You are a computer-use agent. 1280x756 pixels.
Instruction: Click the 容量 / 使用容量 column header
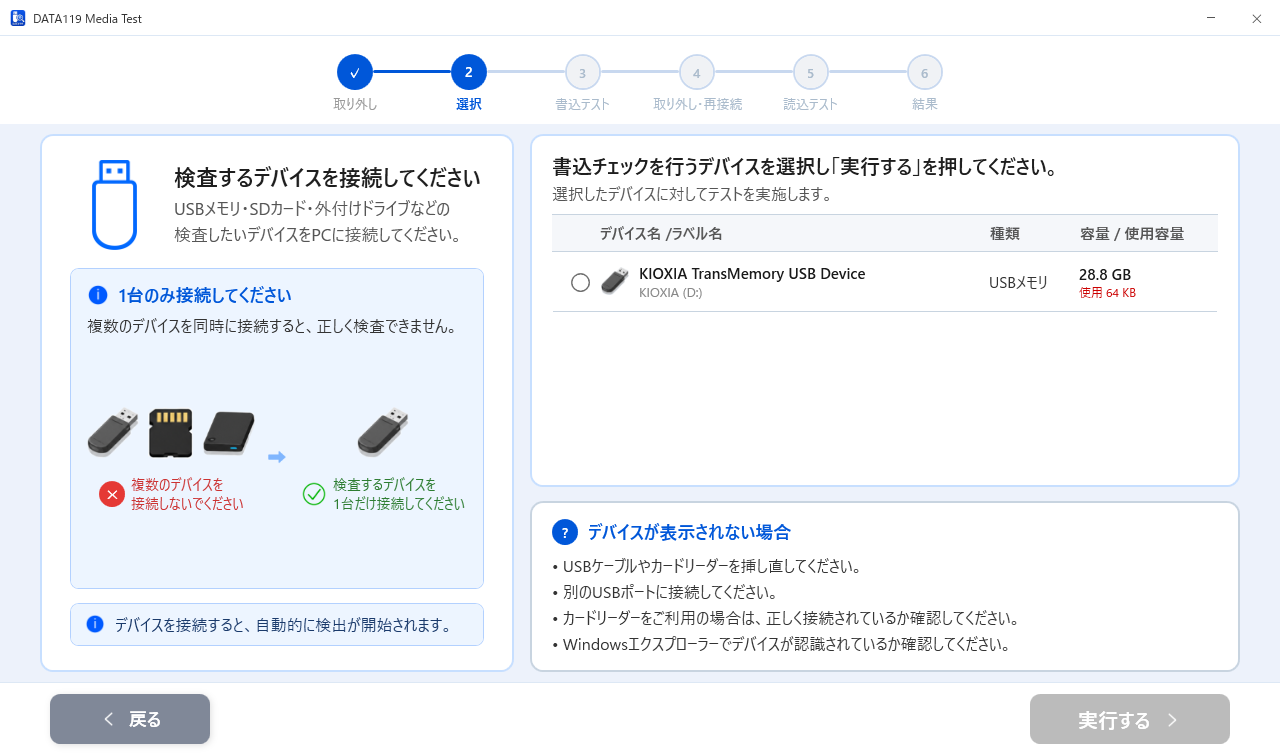[x=1132, y=234]
